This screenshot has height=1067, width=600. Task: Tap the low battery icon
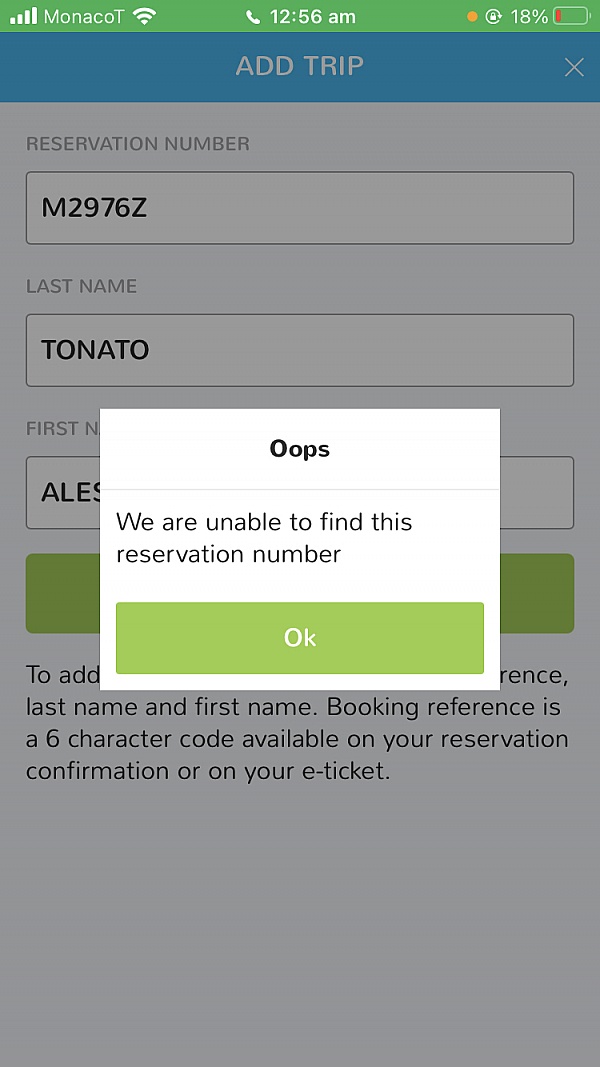pyautogui.click(x=573, y=17)
